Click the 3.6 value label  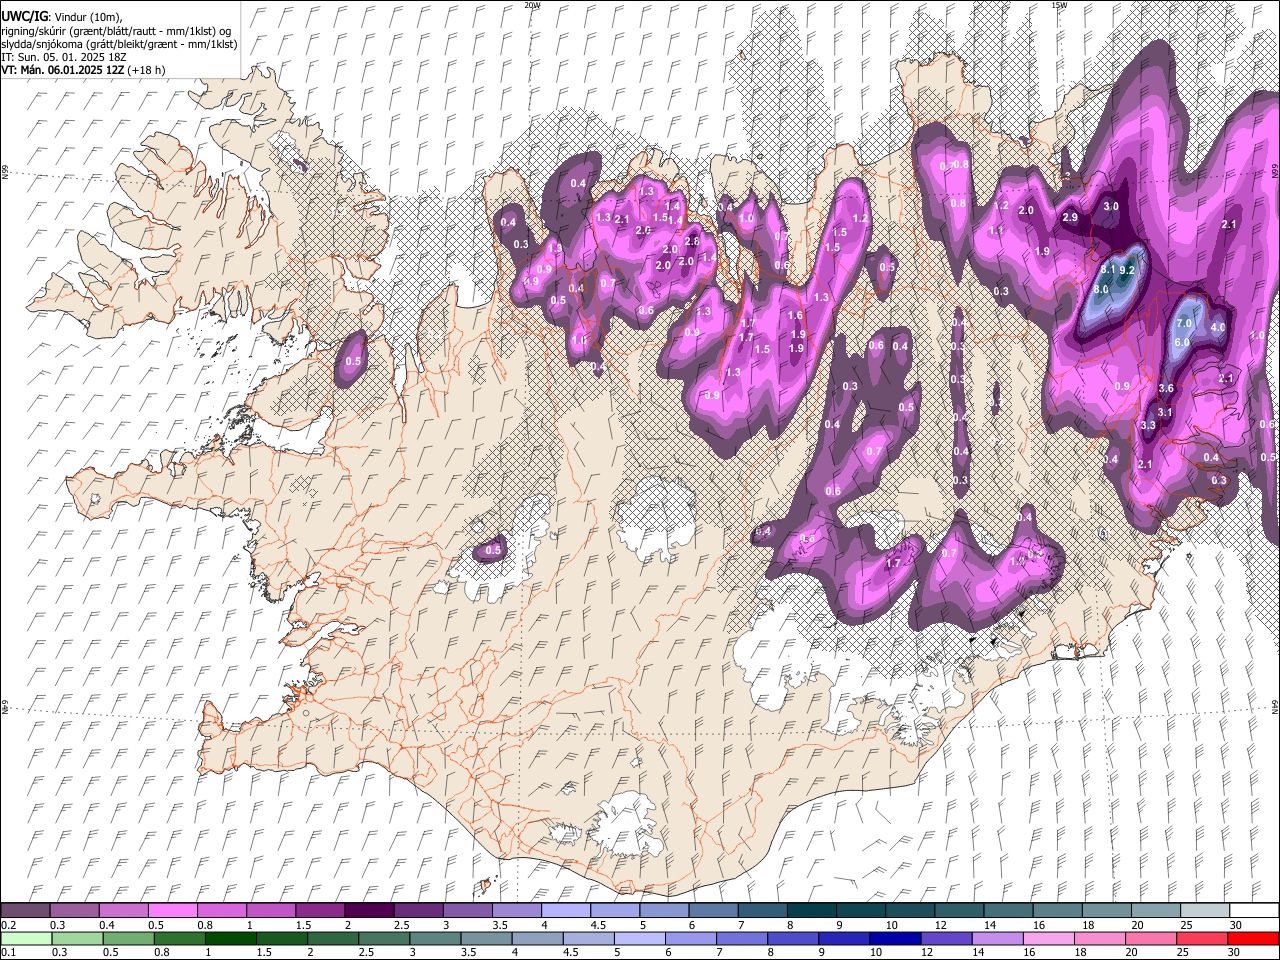tap(1166, 388)
